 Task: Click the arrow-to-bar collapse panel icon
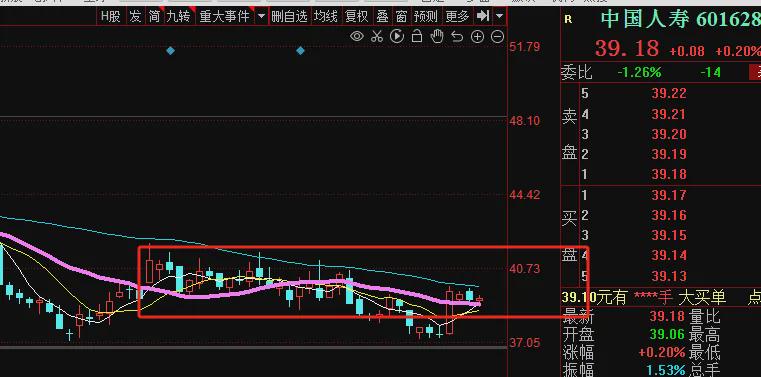click(482, 16)
